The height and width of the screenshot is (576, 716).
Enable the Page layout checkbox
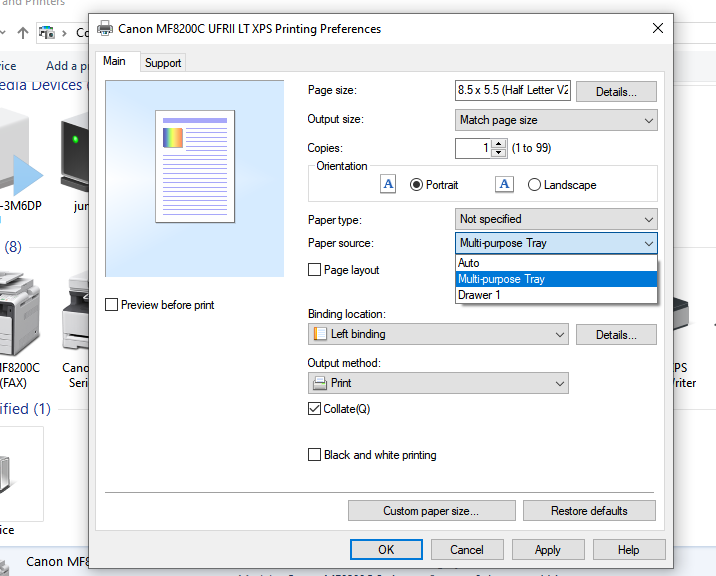pyautogui.click(x=314, y=270)
